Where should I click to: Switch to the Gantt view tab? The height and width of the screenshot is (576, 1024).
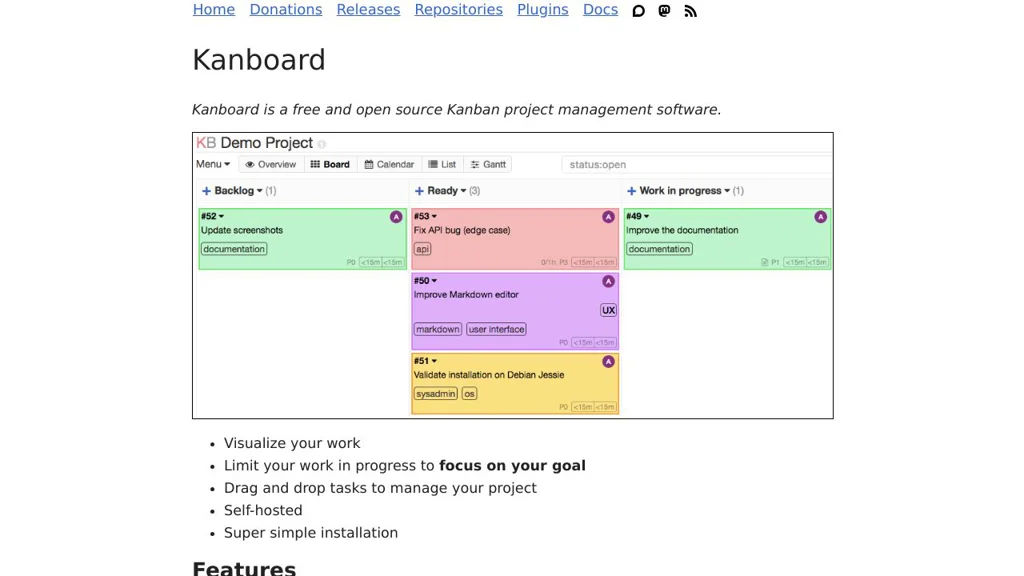tap(489, 164)
